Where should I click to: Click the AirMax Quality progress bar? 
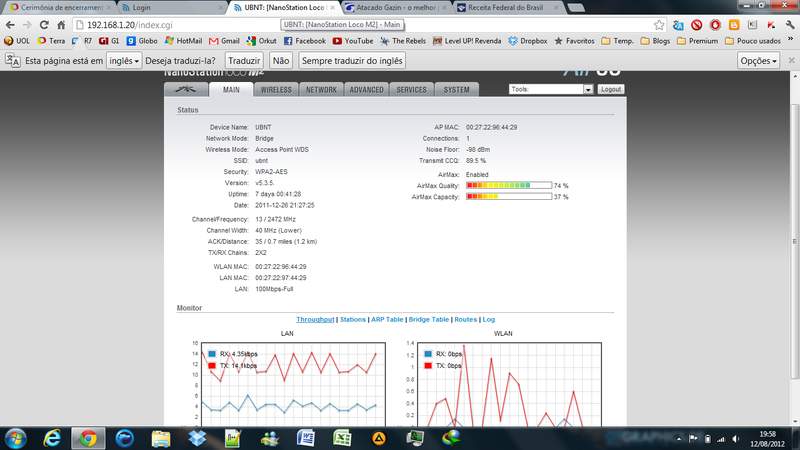click(x=509, y=185)
